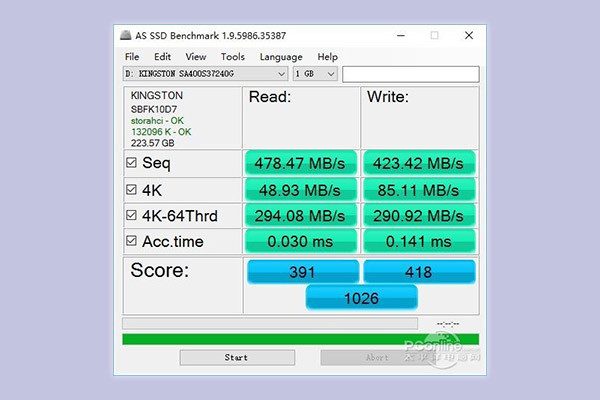Minimize the AS SSD Benchmark window

[401, 35]
